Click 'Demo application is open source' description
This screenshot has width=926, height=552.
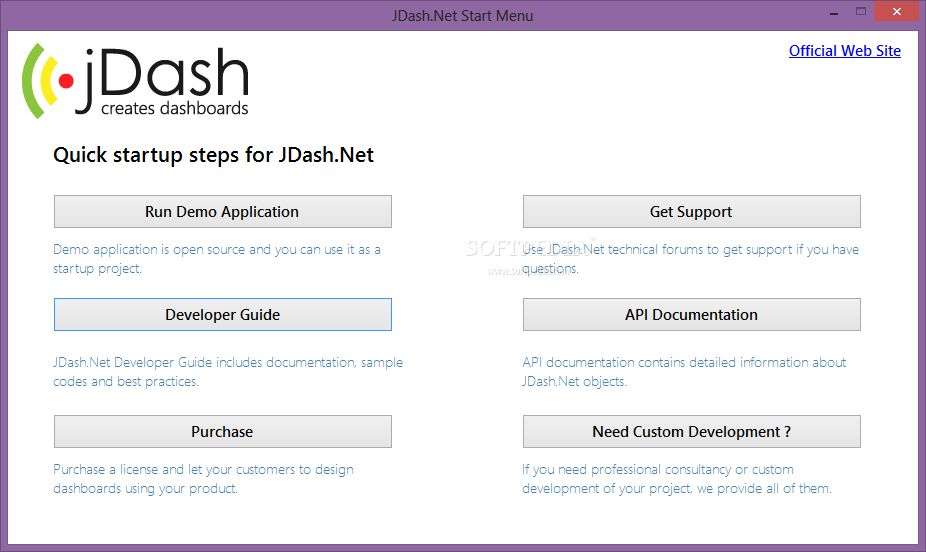(217, 259)
